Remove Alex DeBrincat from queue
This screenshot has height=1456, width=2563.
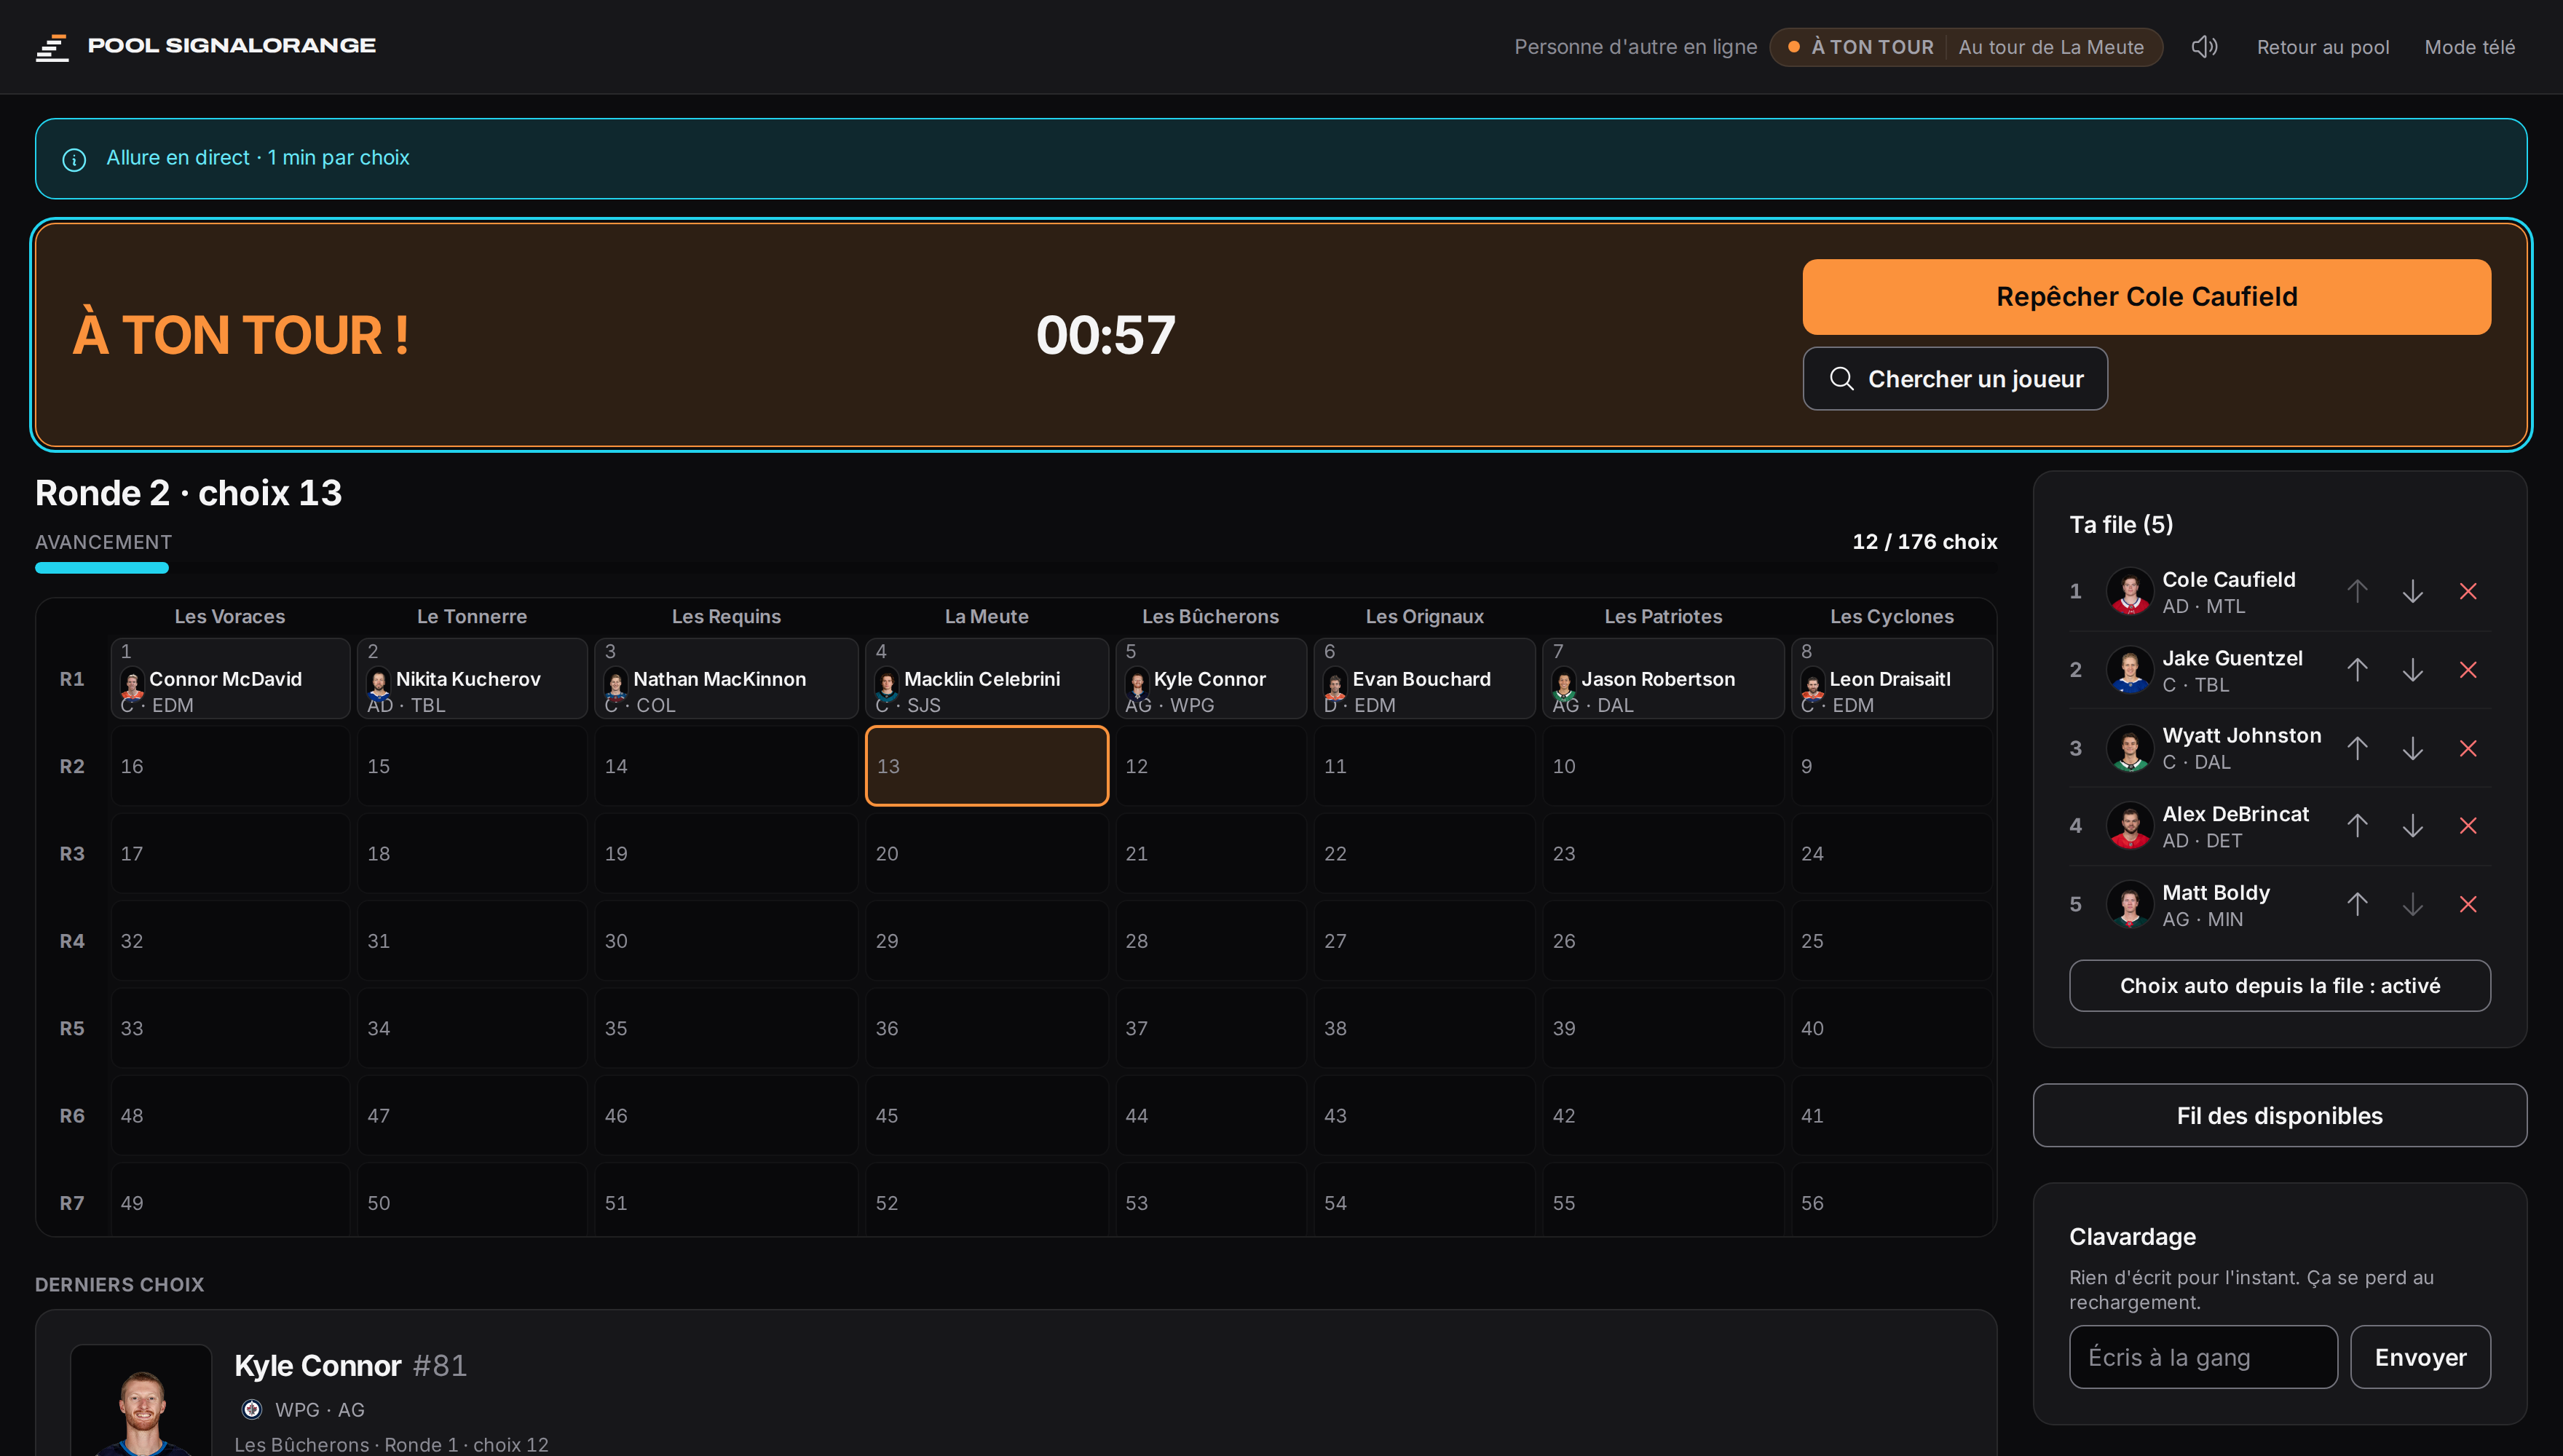[x=2468, y=826]
